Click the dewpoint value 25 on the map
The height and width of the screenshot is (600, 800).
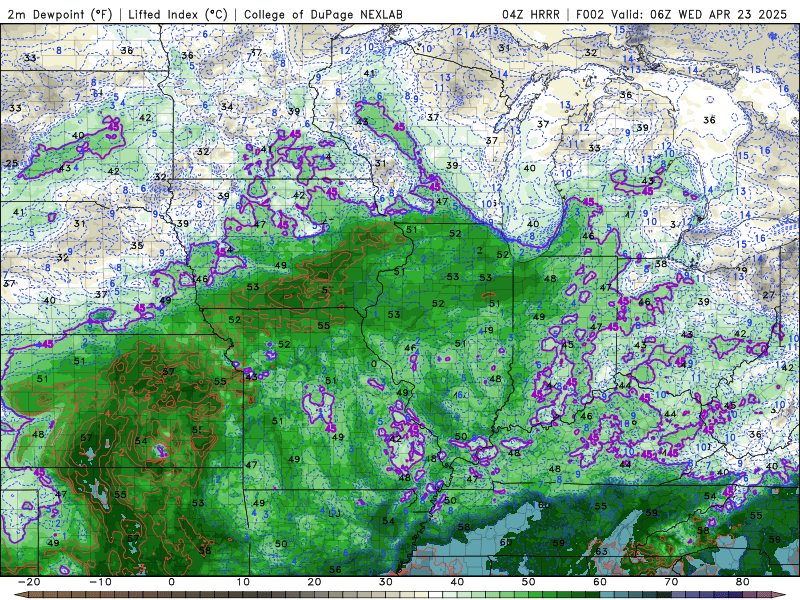(12, 164)
